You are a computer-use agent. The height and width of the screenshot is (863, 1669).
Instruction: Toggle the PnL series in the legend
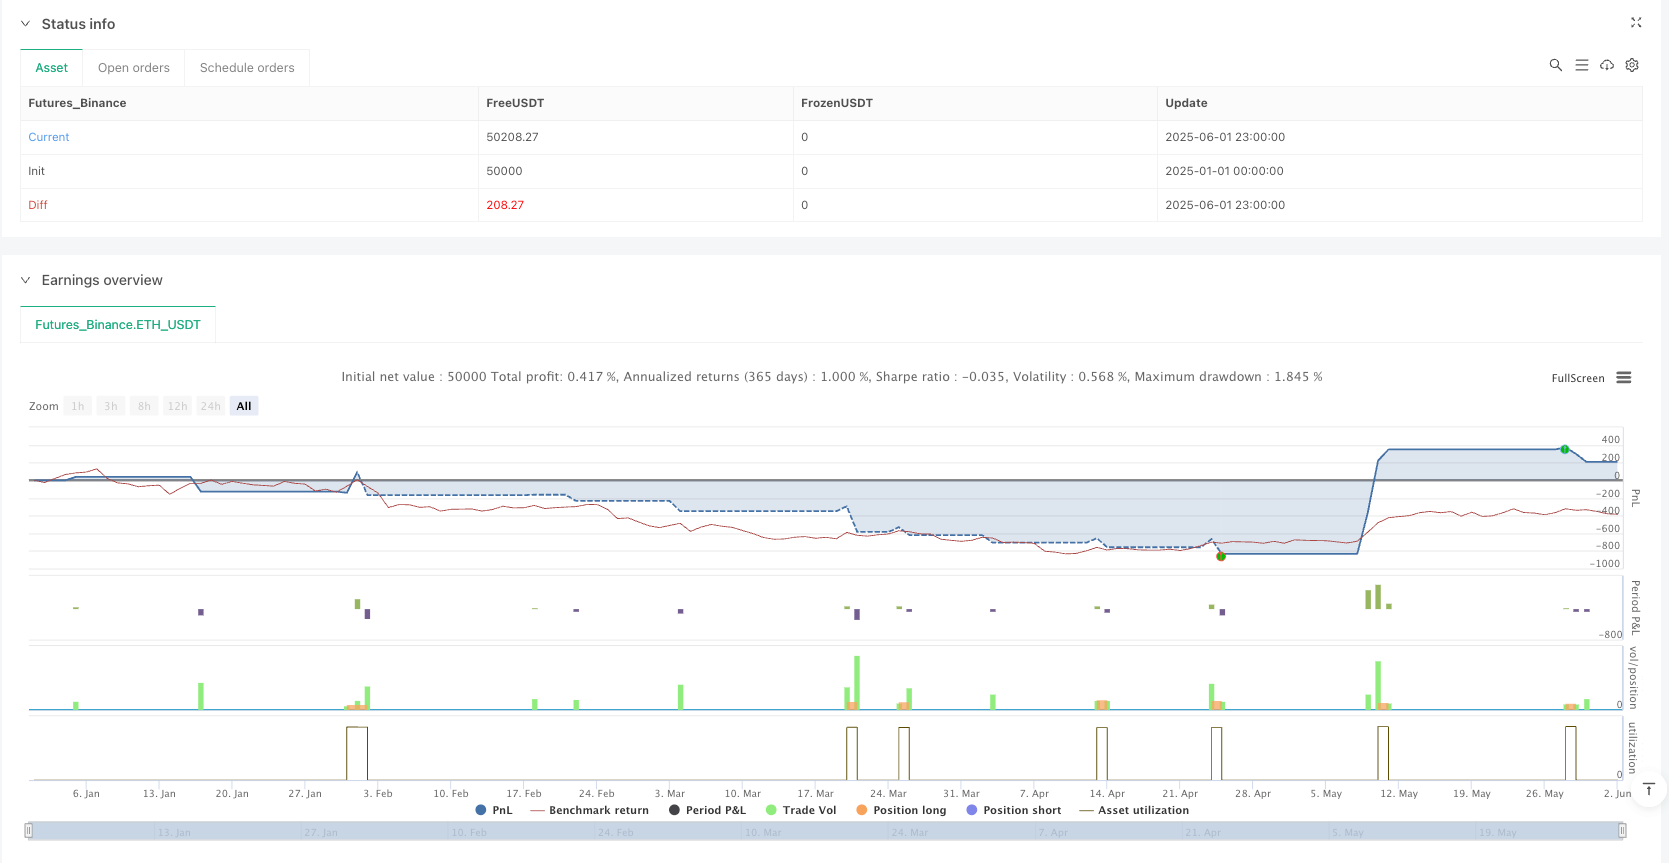click(494, 810)
